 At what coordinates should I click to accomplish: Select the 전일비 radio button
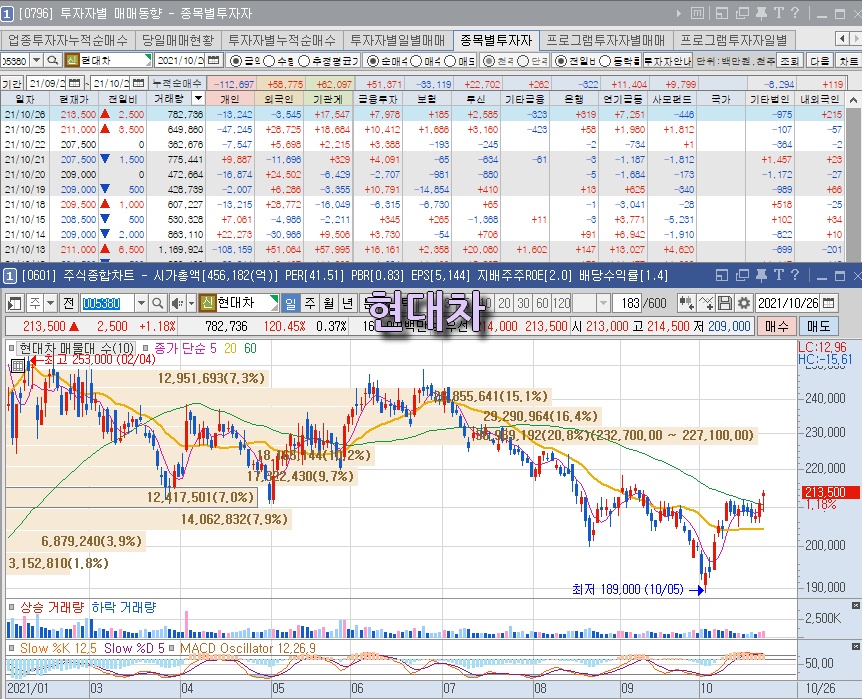coord(561,61)
